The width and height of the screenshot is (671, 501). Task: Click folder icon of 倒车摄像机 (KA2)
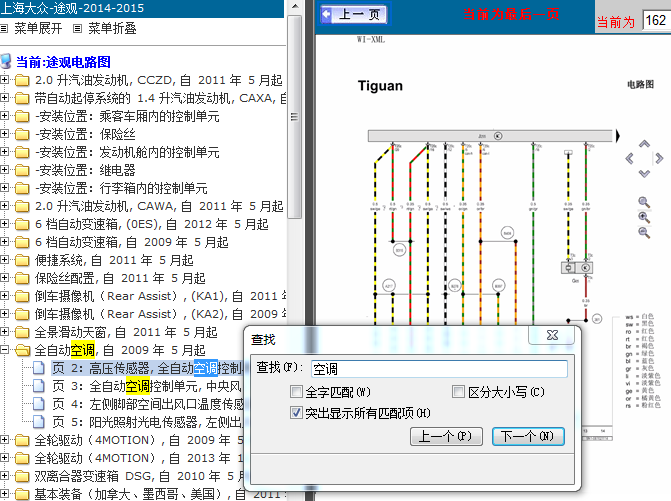click(22, 314)
